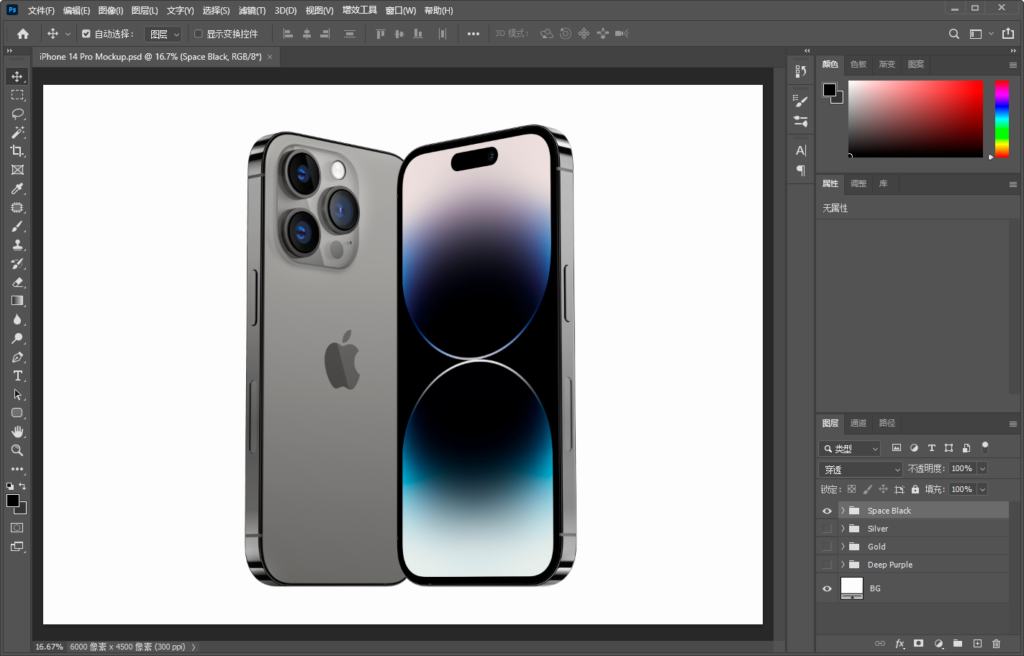Select the Dodge tool

[17, 338]
